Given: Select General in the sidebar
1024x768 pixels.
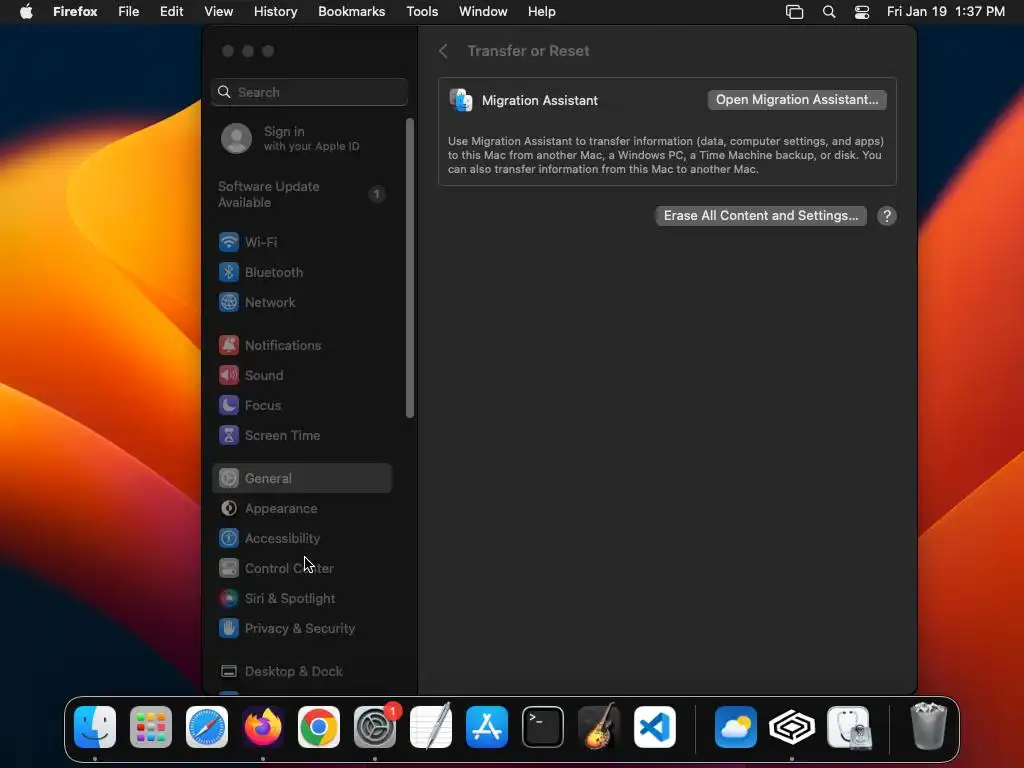Looking at the screenshot, I should tap(302, 479).
